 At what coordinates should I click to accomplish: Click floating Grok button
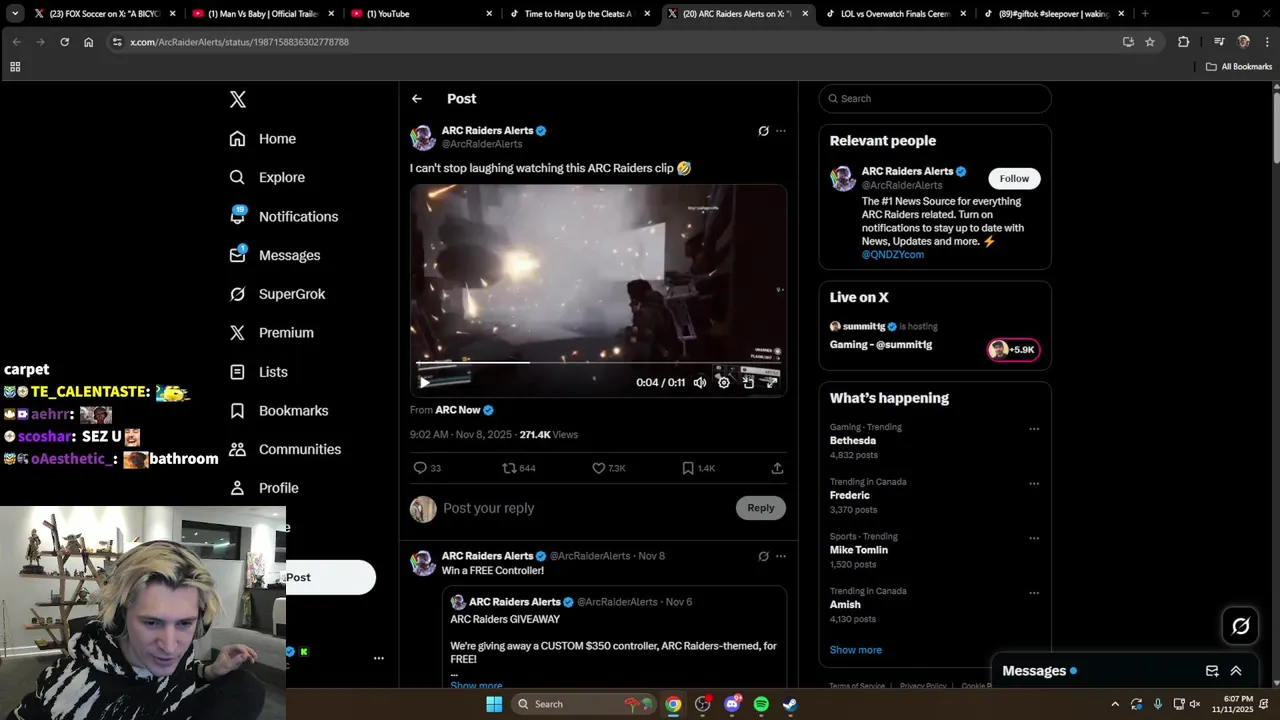(x=1241, y=626)
